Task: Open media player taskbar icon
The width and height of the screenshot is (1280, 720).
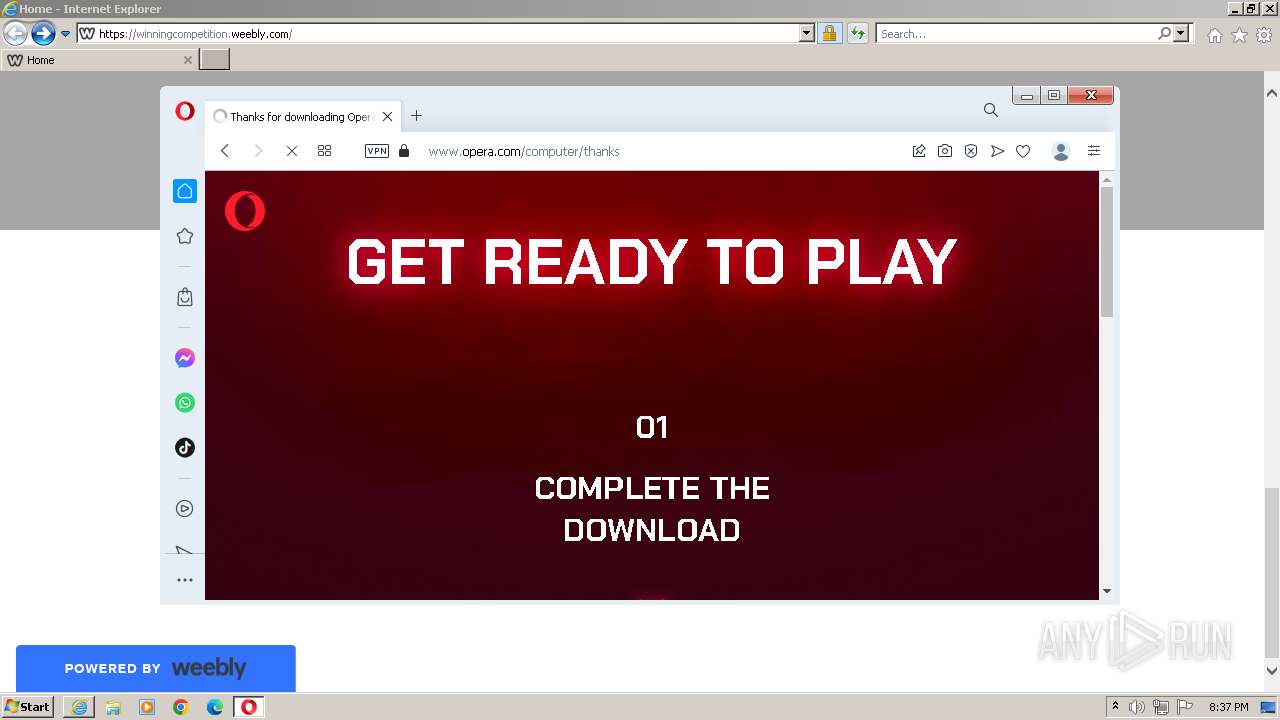Action: tap(147, 707)
